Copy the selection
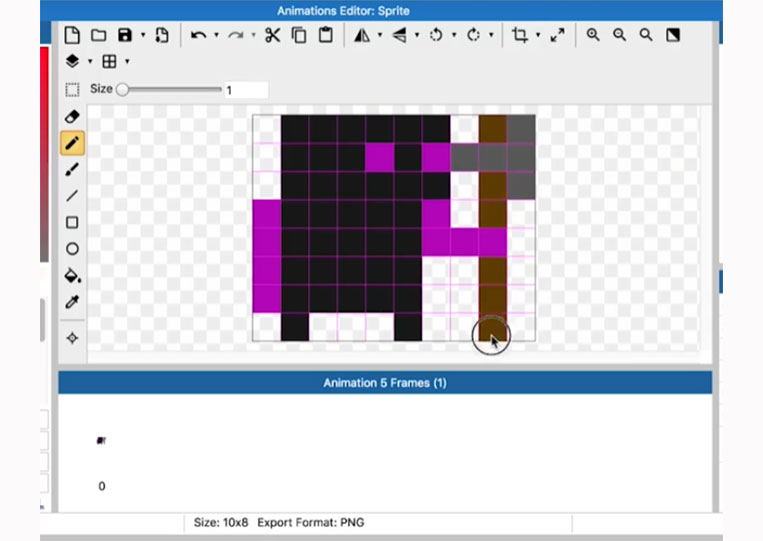The height and width of the screenshot is (541, 763). point(299,35)
